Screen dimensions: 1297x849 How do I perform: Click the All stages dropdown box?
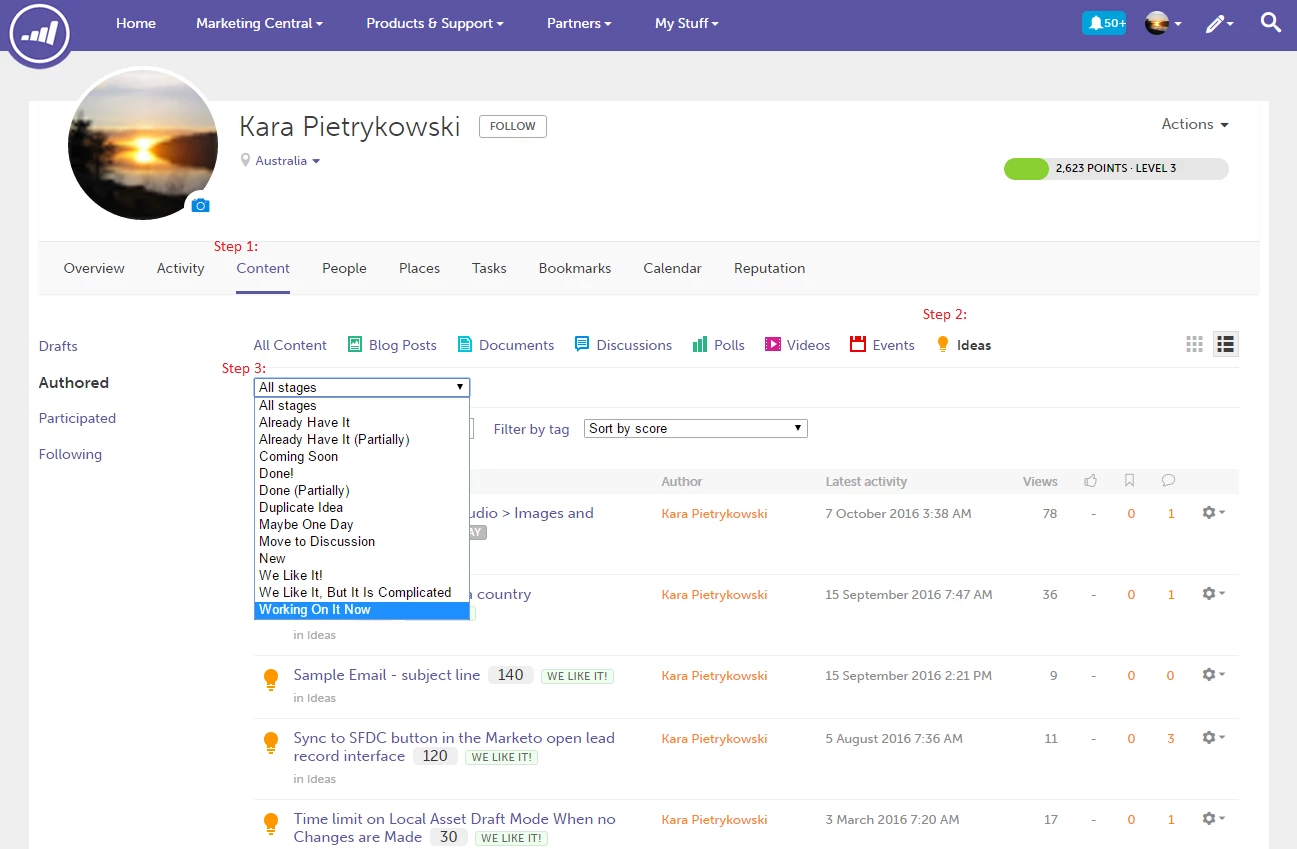[362, 387]
